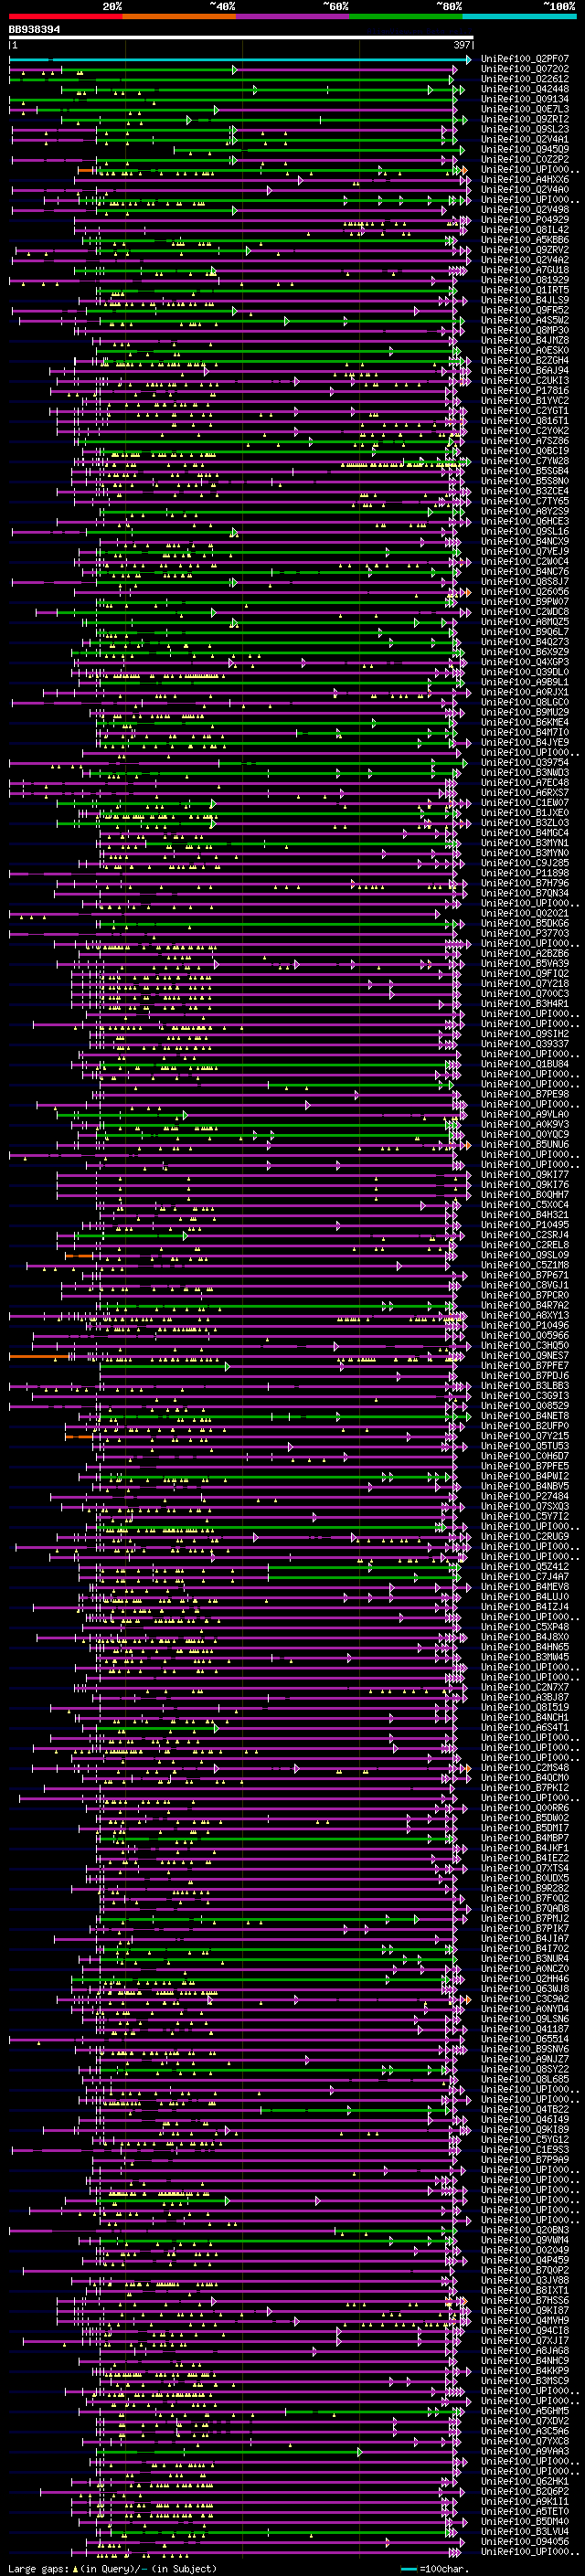Click hit UniRef100_B4JLS9

tap(525, 300)
